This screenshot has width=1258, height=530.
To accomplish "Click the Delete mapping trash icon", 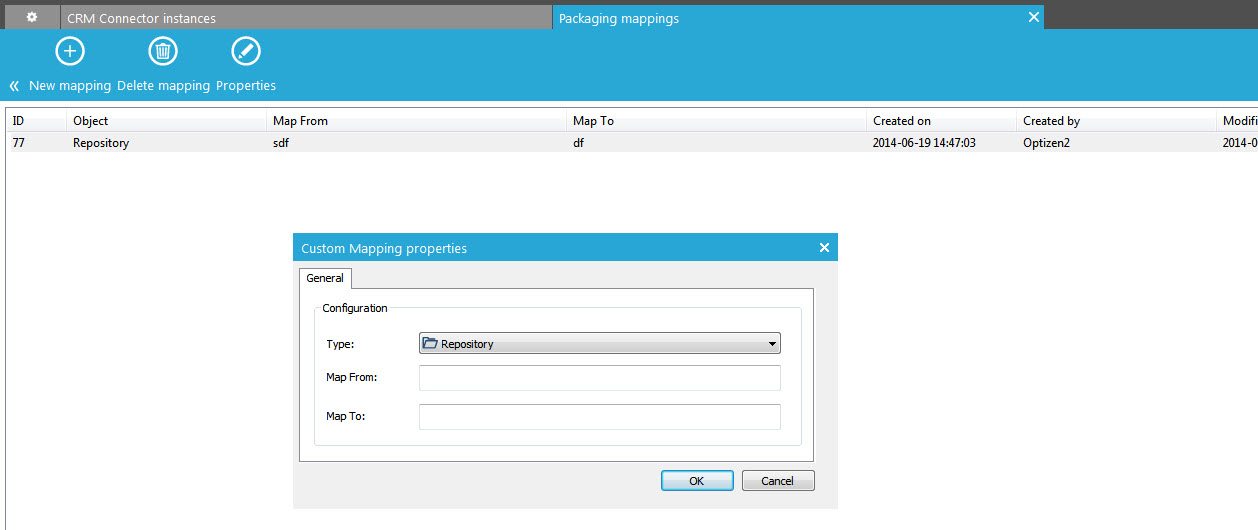I will [163, 52].
